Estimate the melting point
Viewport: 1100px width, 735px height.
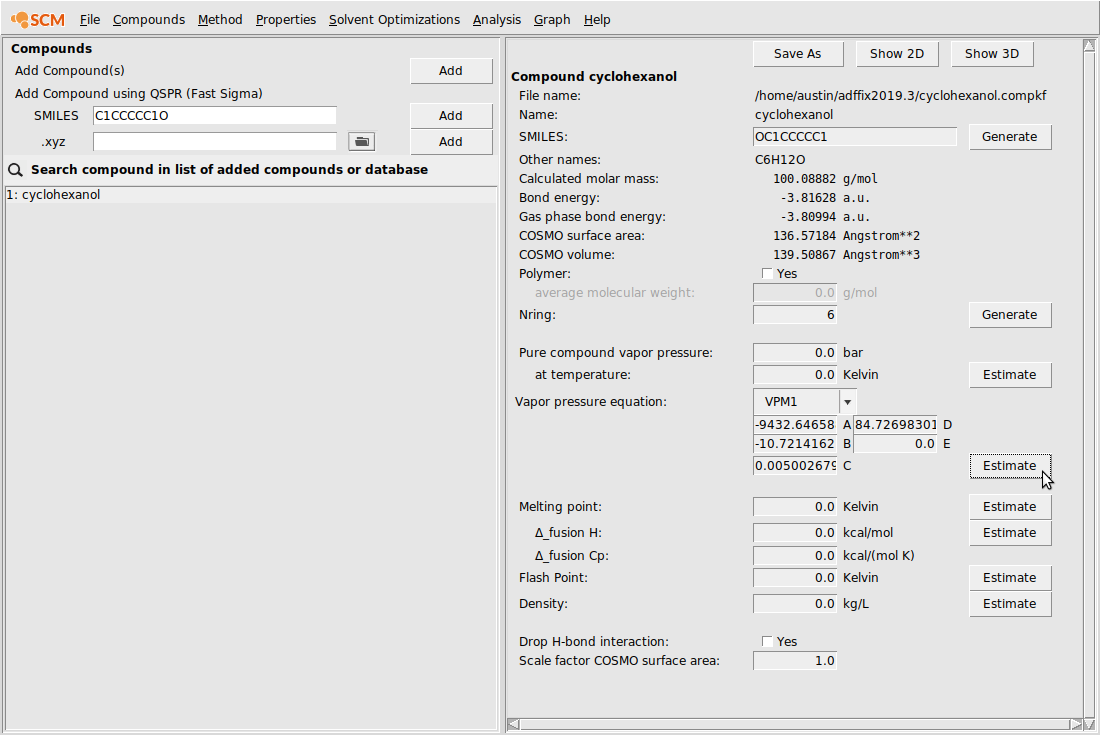coord(1010,506)
